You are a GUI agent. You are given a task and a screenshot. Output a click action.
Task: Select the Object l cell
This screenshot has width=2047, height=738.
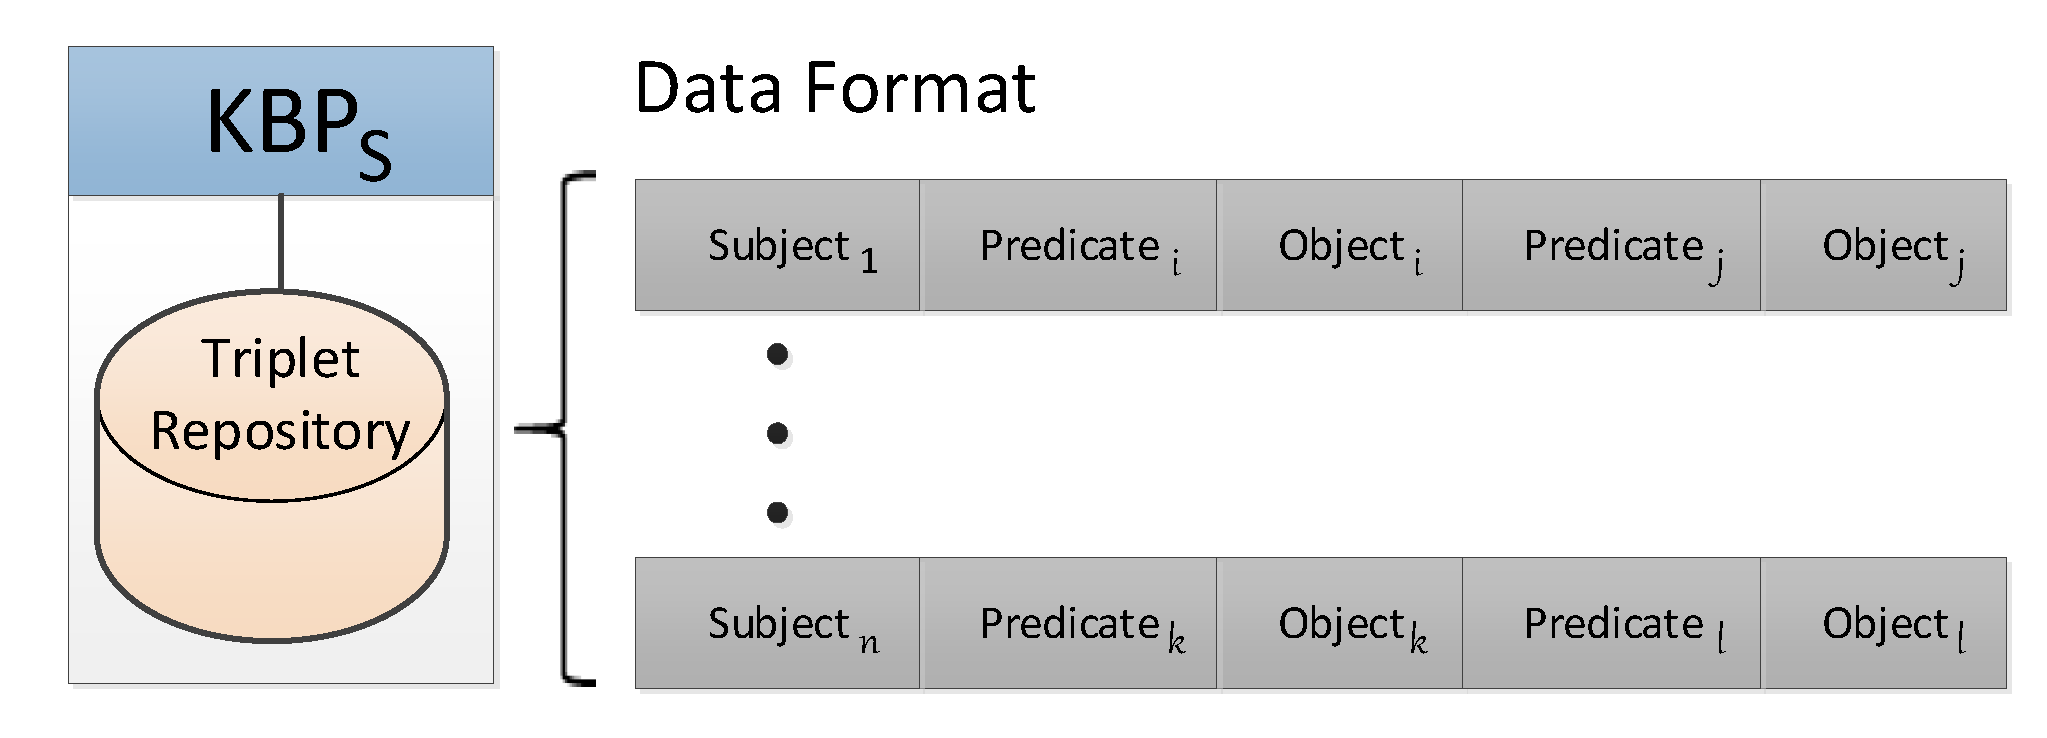pyautogui.click(x=1884, y=624)
